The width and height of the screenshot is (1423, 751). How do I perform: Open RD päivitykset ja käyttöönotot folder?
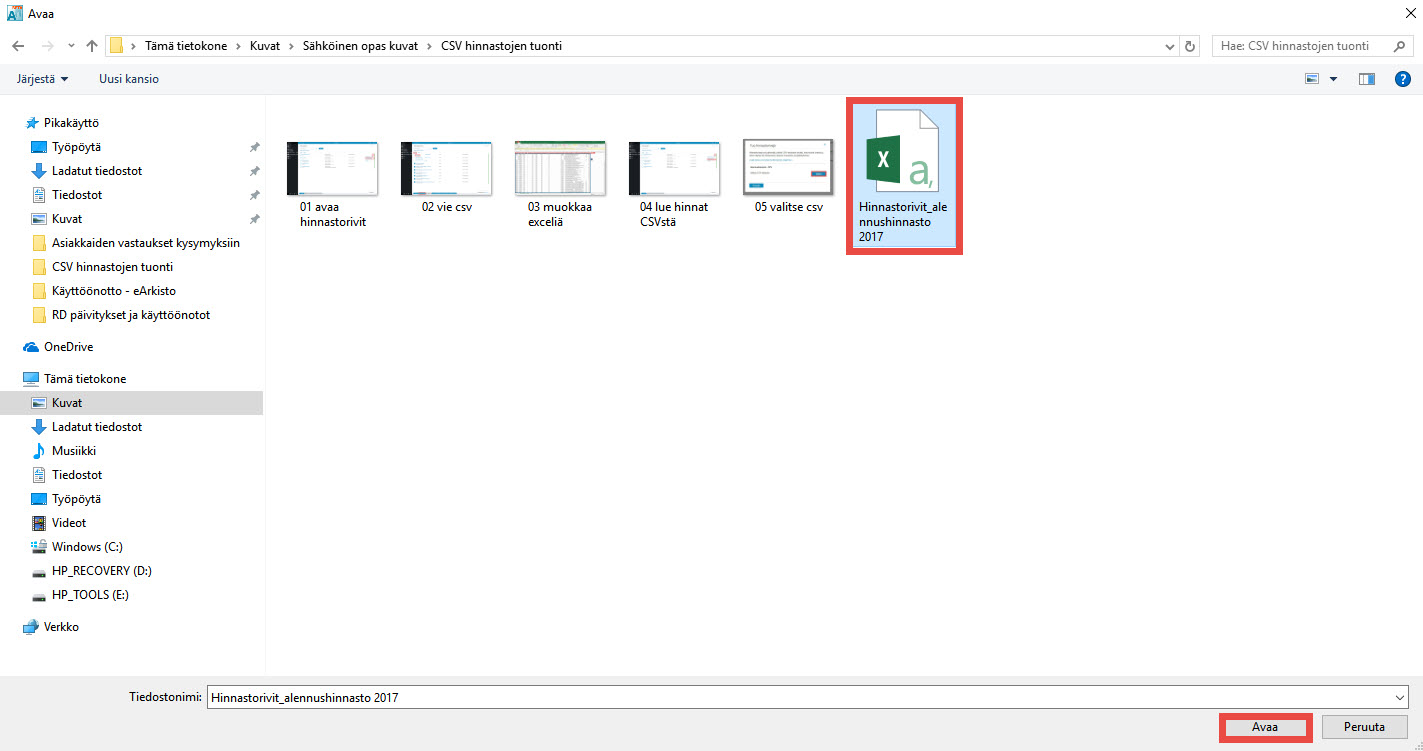coord(131,315)
